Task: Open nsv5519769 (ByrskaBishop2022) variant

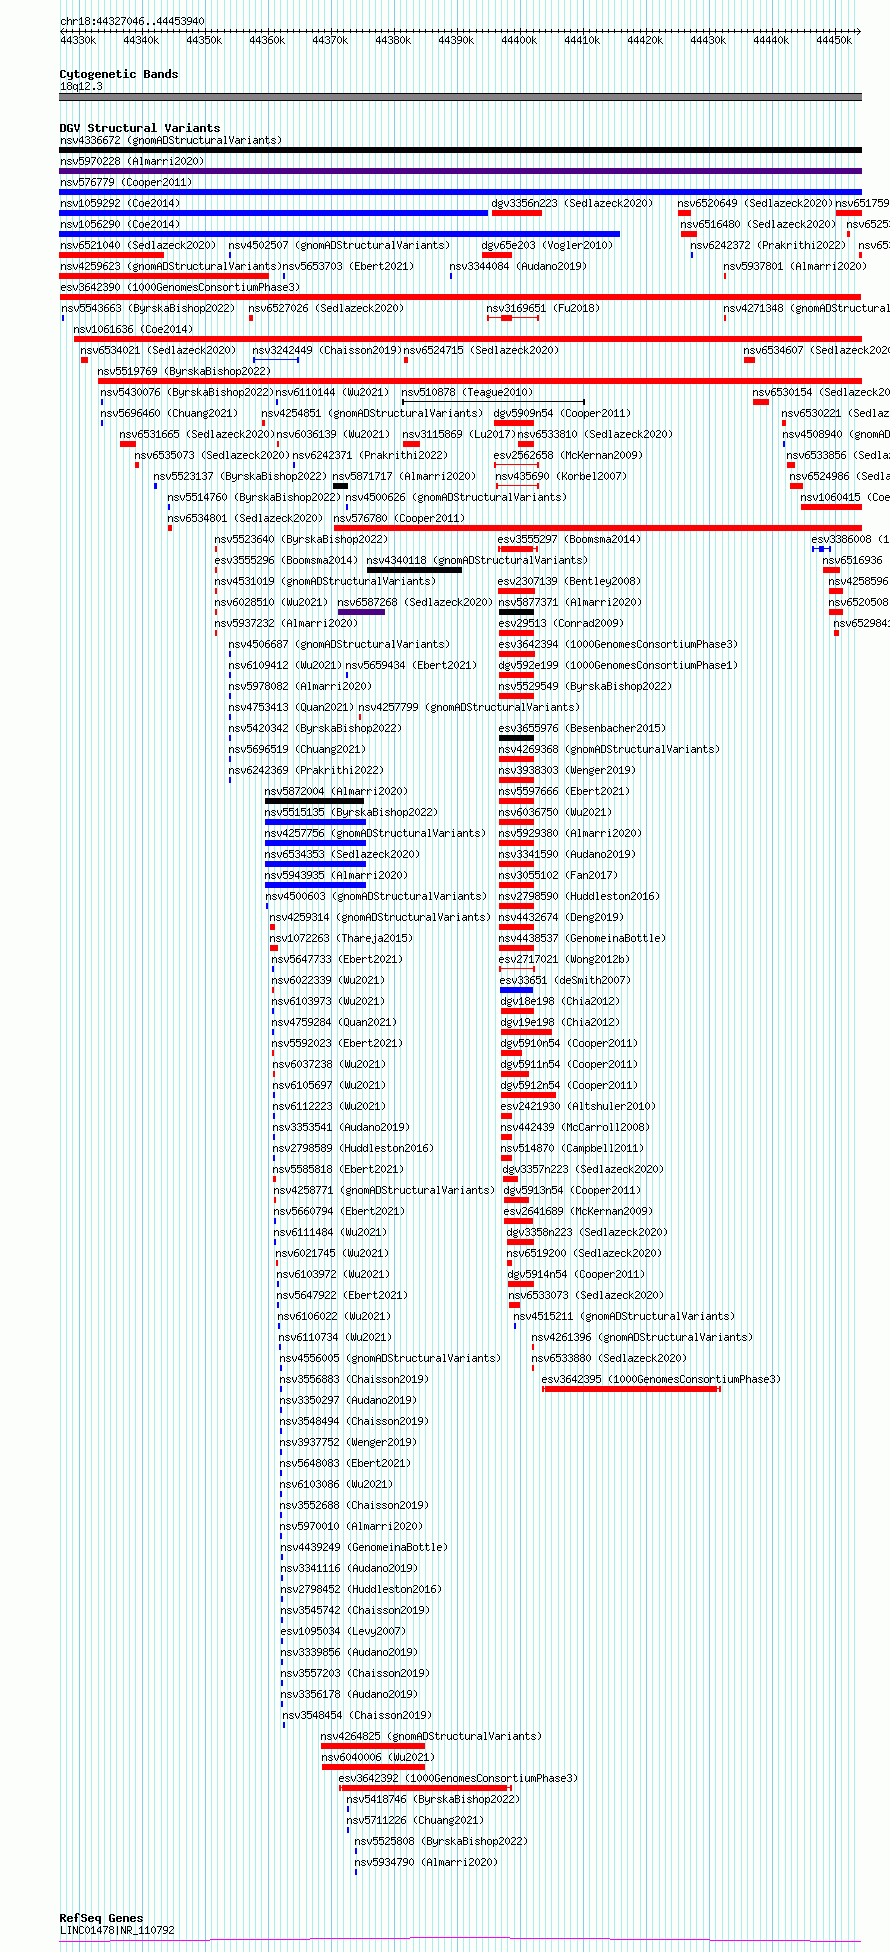Action: coord(185,371)
